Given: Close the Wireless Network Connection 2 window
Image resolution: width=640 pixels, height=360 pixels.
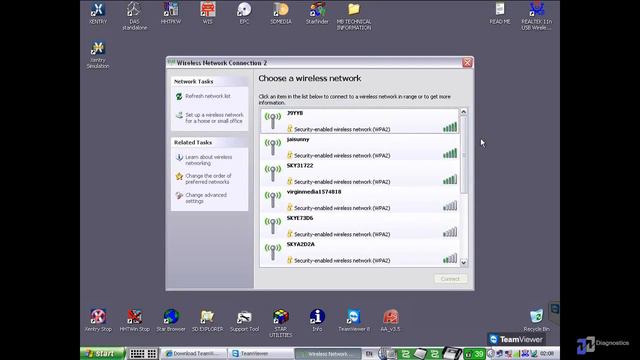Looking at the screenshot, I should pos(467,62).
